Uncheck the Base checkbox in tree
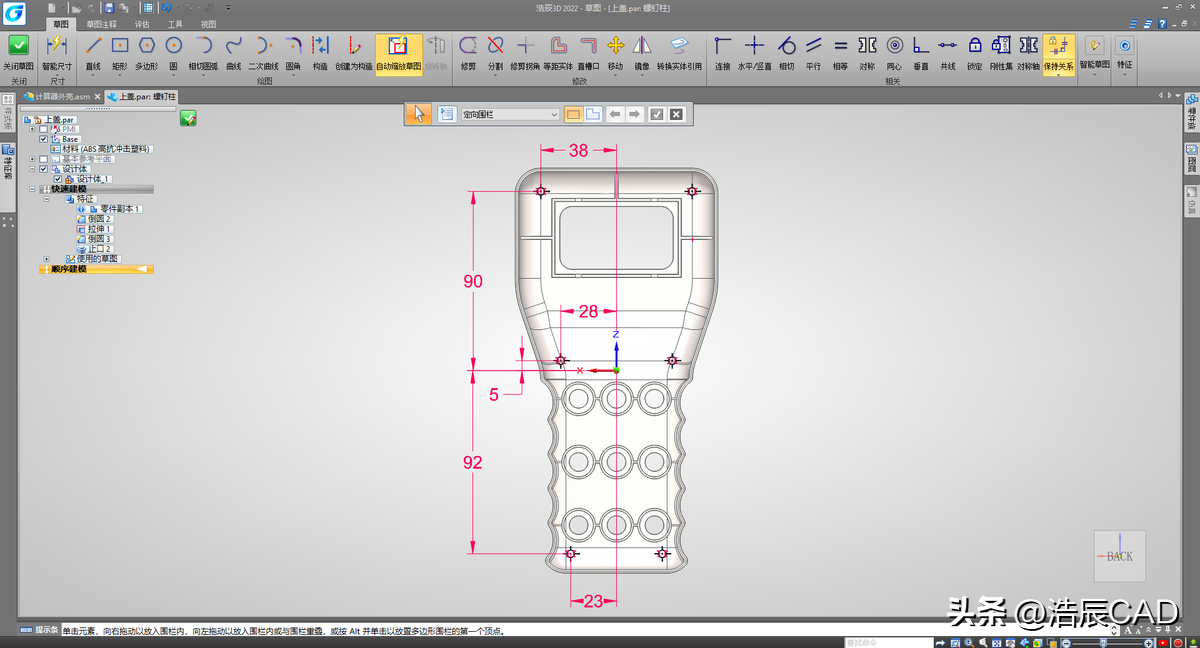The width and height of the screenshot is (1200, 648). pos(43,139)
